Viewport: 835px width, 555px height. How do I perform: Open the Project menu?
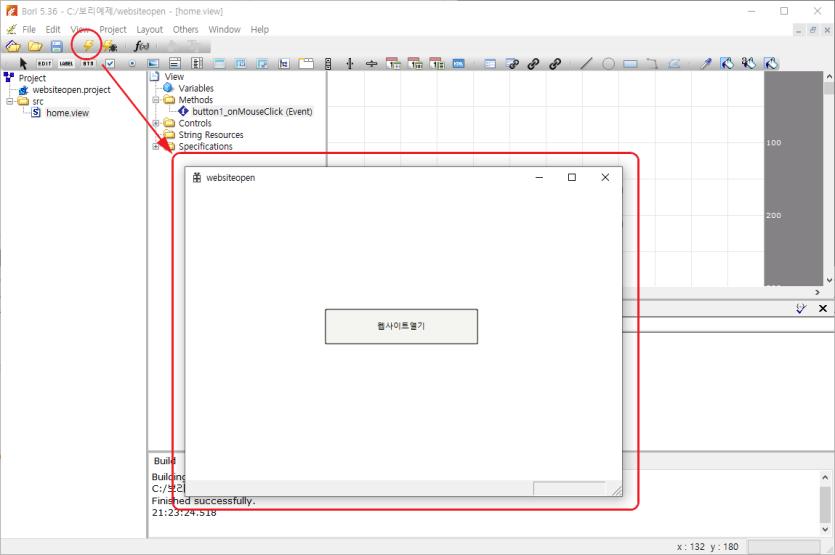click(x=113, y=29)
